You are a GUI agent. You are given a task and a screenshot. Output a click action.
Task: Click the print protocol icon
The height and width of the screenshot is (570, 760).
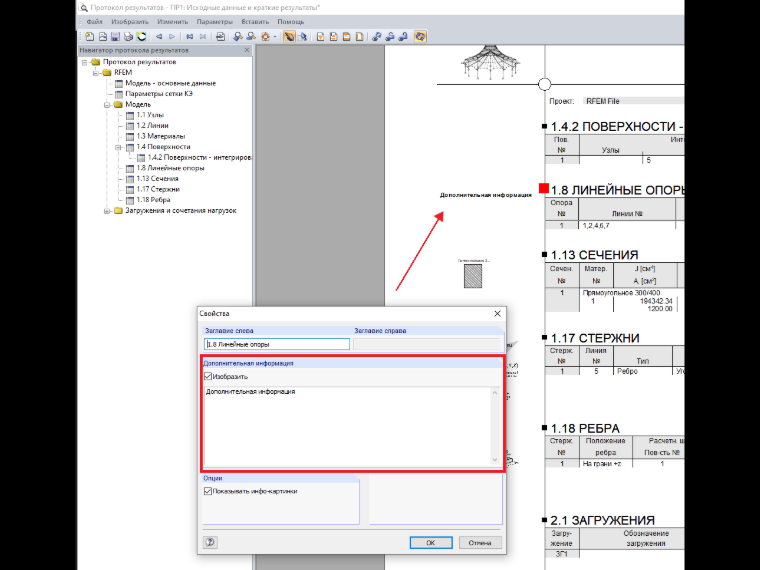[x=128, y=36]
